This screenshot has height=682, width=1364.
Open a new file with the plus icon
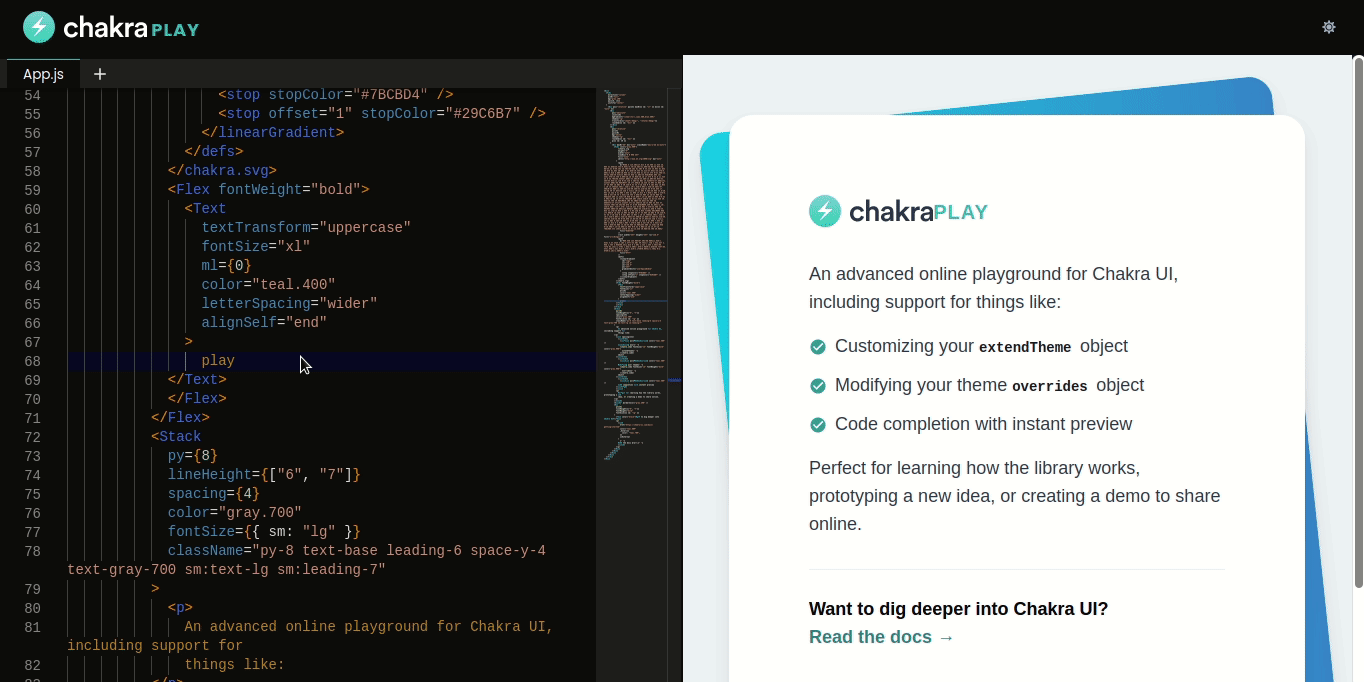100,74
